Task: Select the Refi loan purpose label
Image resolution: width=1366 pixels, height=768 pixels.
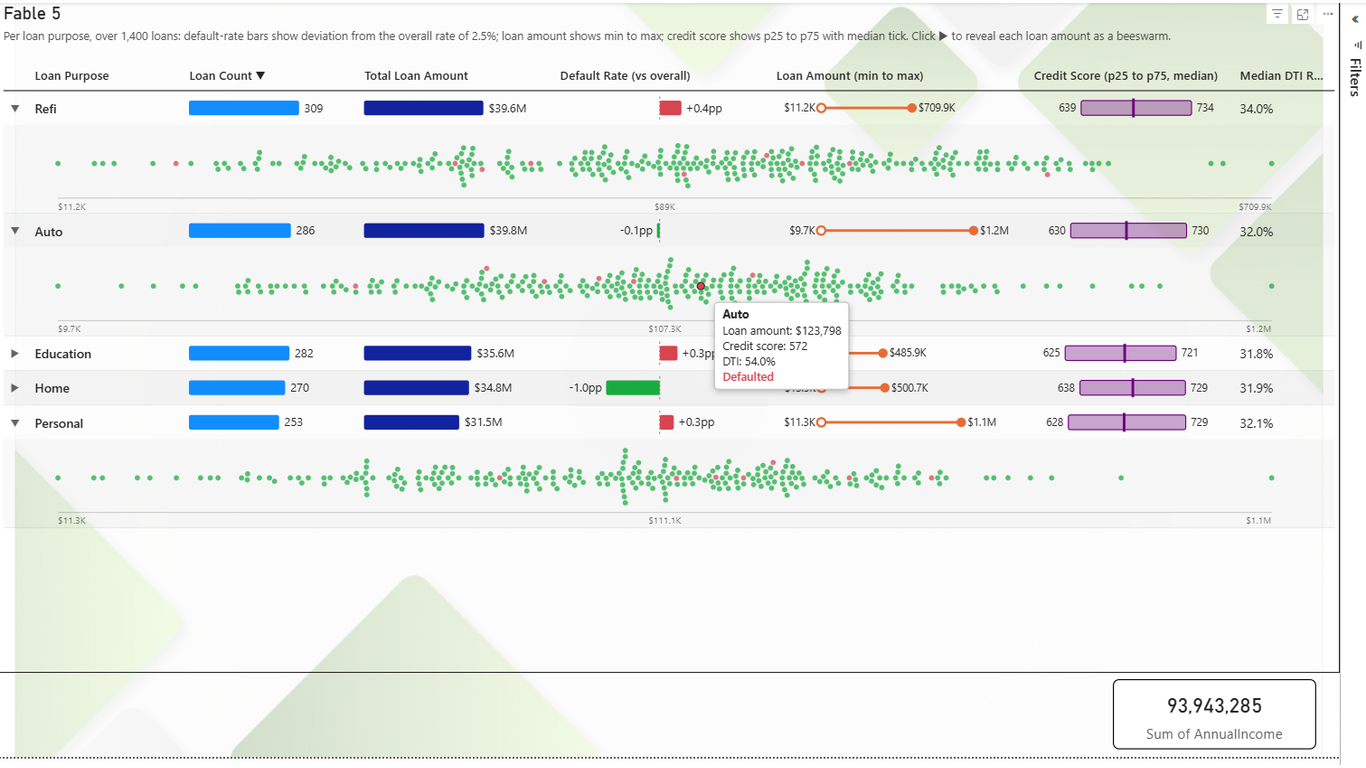Action: click(46, 109)
